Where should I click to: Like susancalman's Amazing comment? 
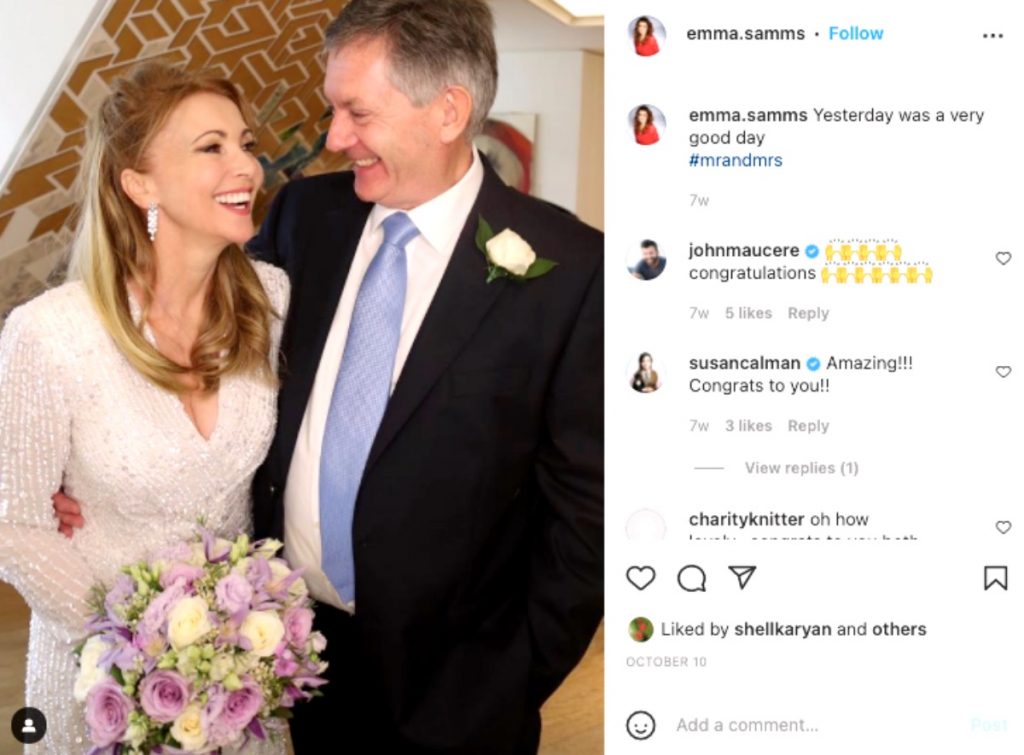tap(1003, 372)
